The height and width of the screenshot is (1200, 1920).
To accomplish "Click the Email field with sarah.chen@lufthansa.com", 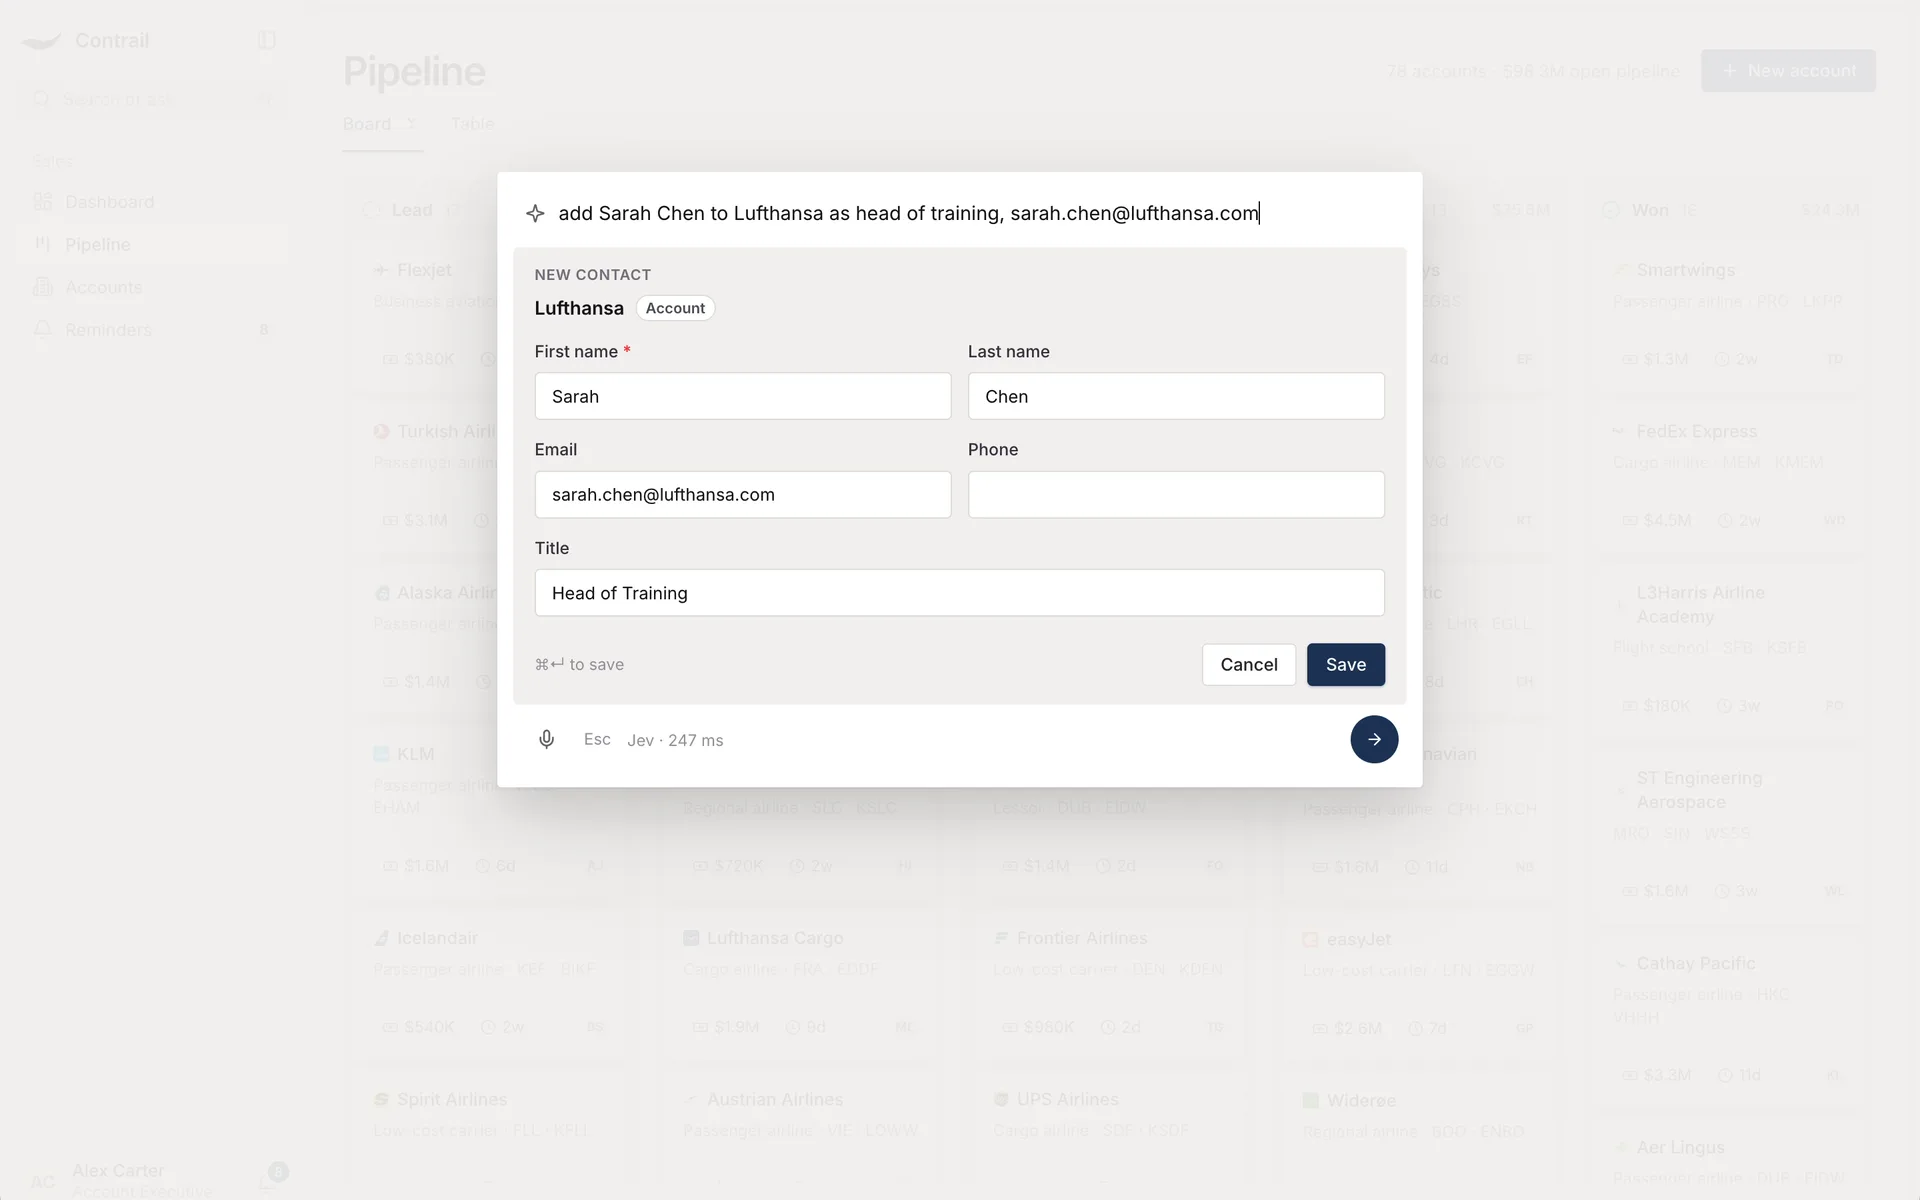I will (742, 494).
